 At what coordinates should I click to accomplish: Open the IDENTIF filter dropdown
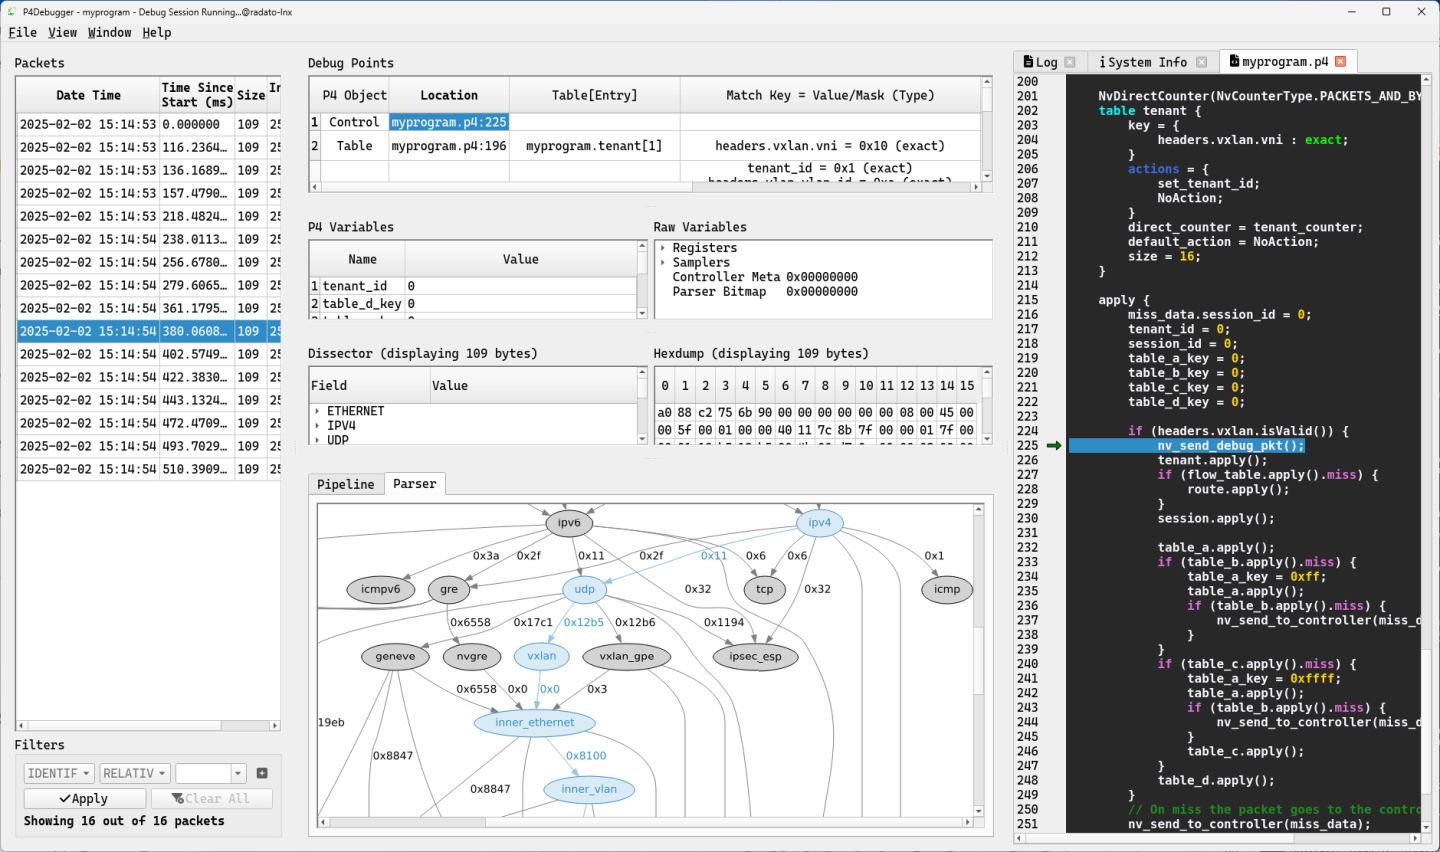tap(59, 773)
